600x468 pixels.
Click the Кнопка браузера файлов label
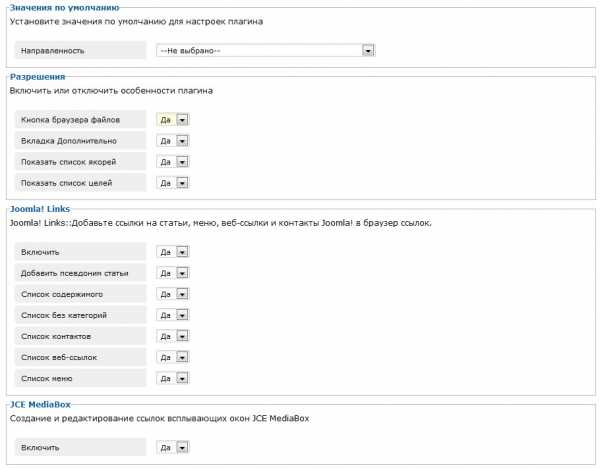click(70, 119)
